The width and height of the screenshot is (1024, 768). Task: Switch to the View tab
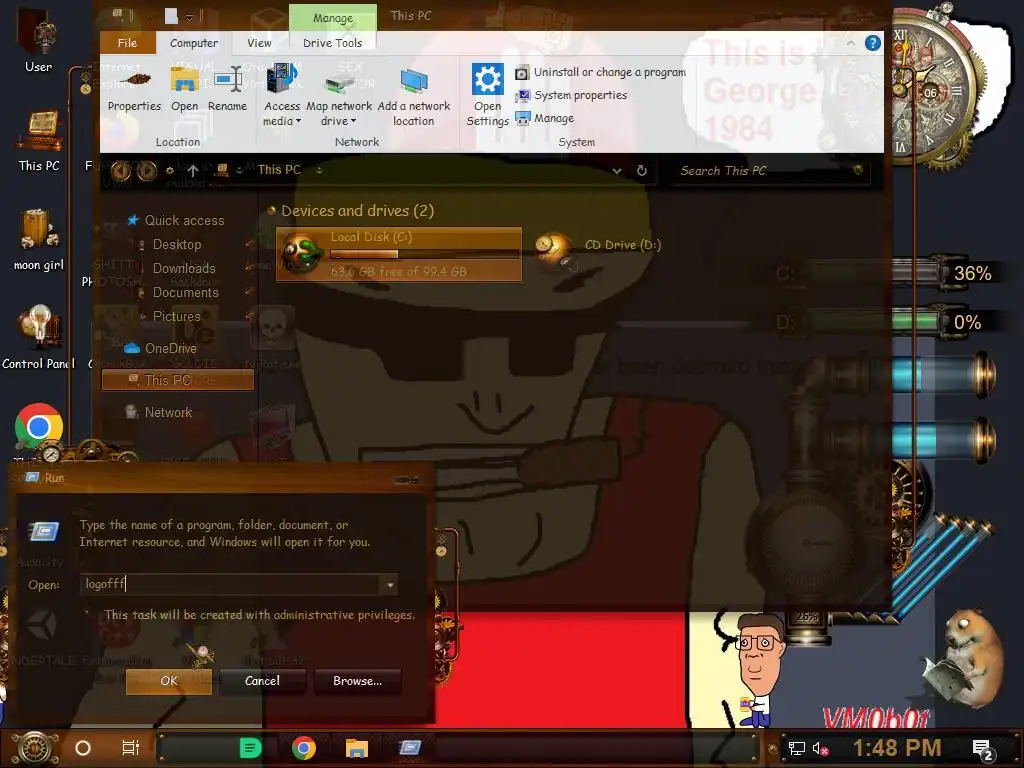259,43
